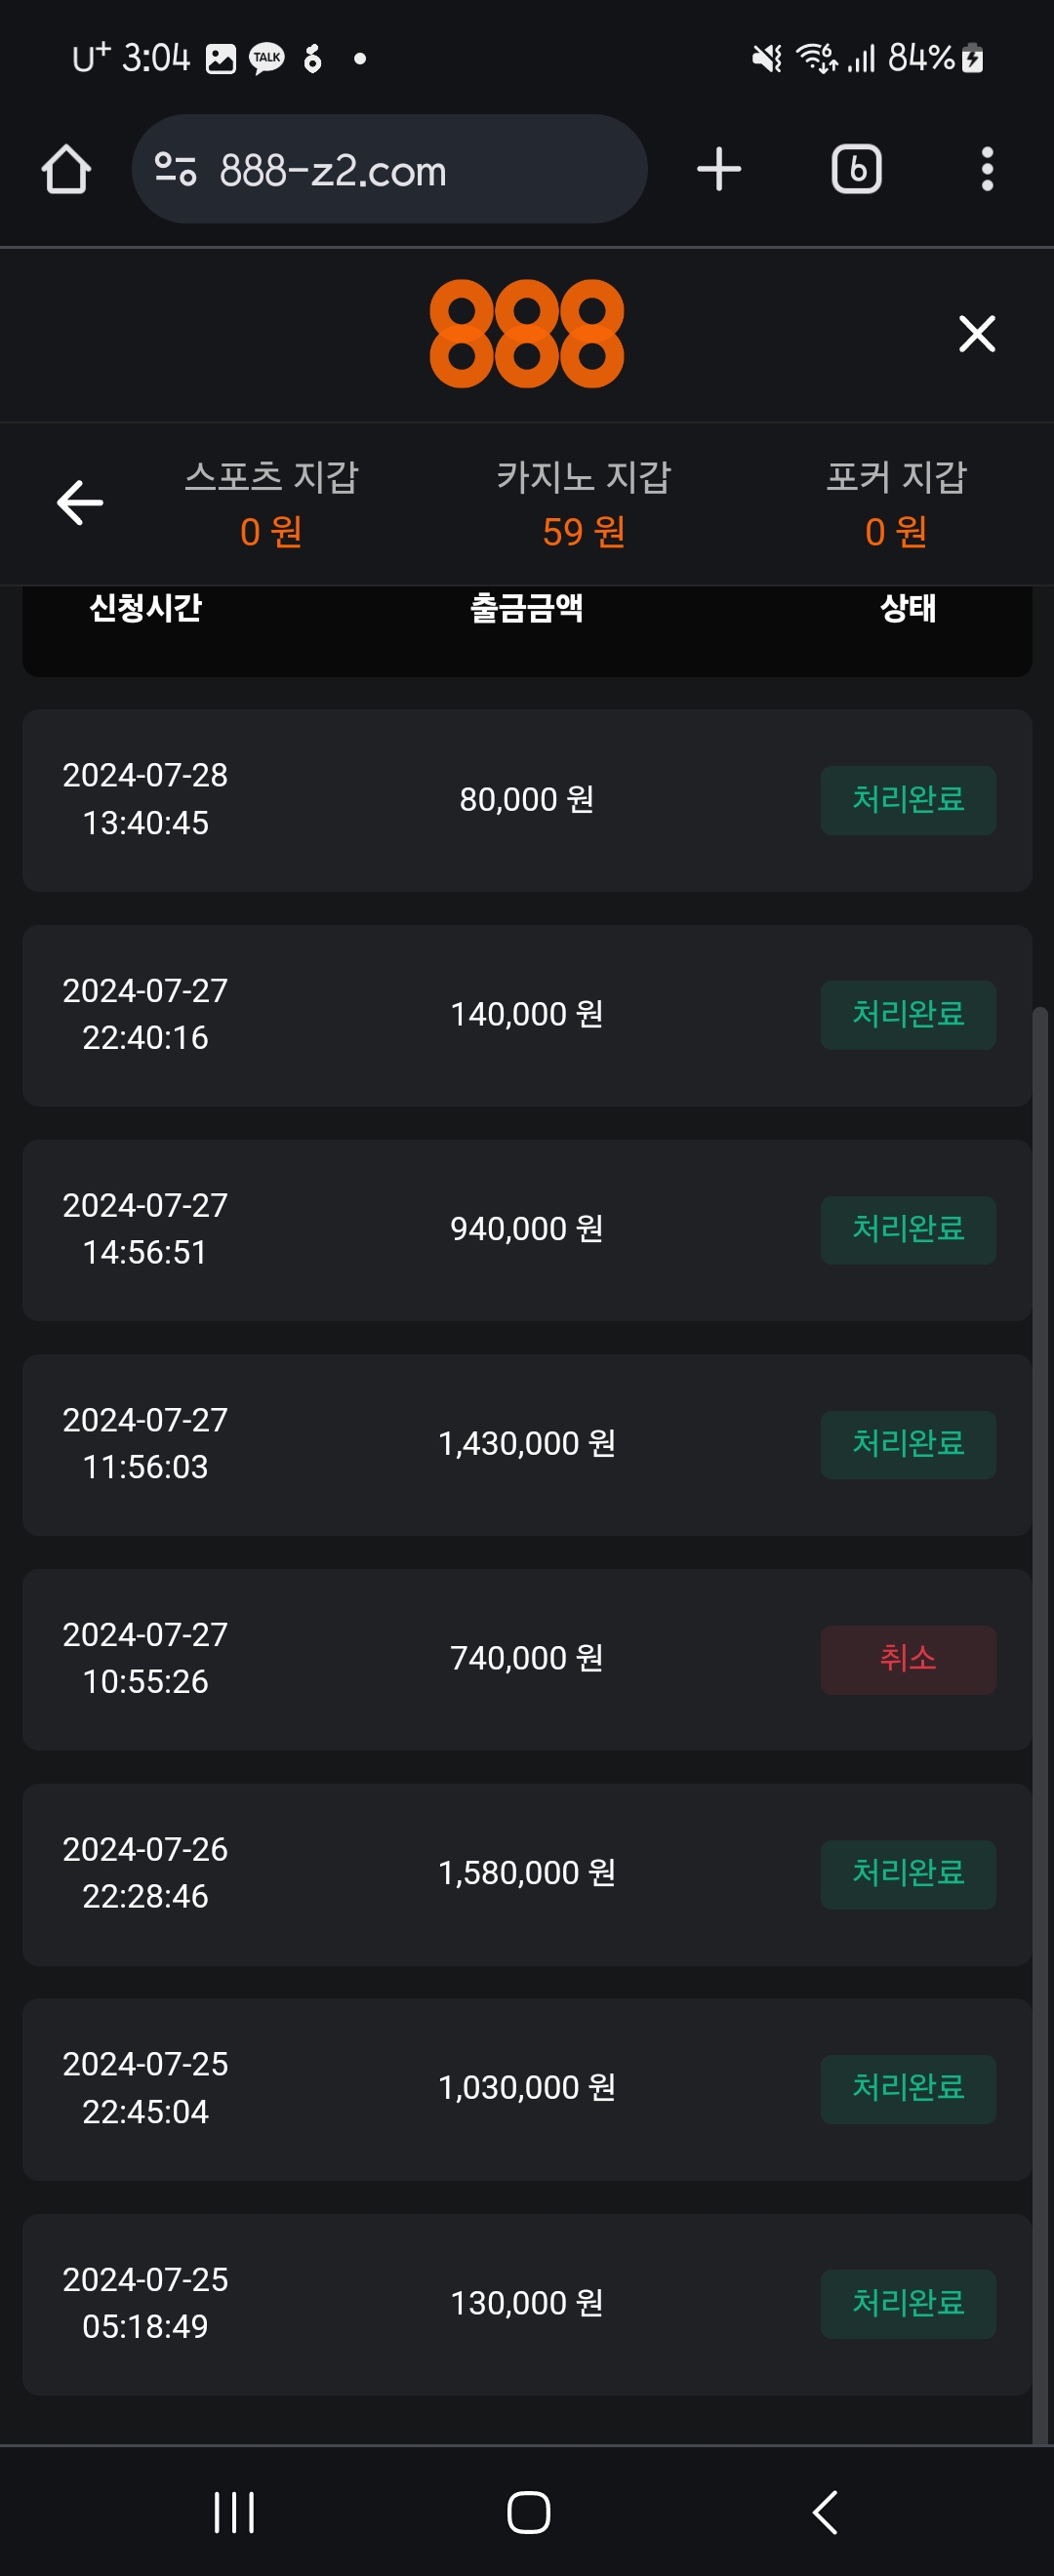Click 처리완료 badge for 80,000 원 withdrawal
Image resolution: width=1054 pixels, height=2576 pixels.
(908, 800)
